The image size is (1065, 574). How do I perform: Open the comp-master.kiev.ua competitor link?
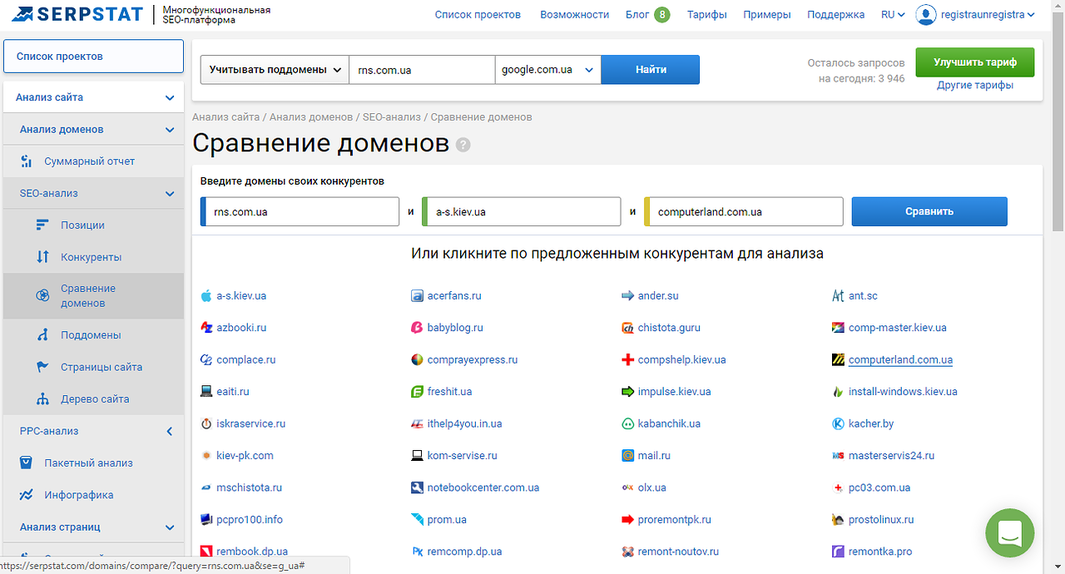pos(897,327)
